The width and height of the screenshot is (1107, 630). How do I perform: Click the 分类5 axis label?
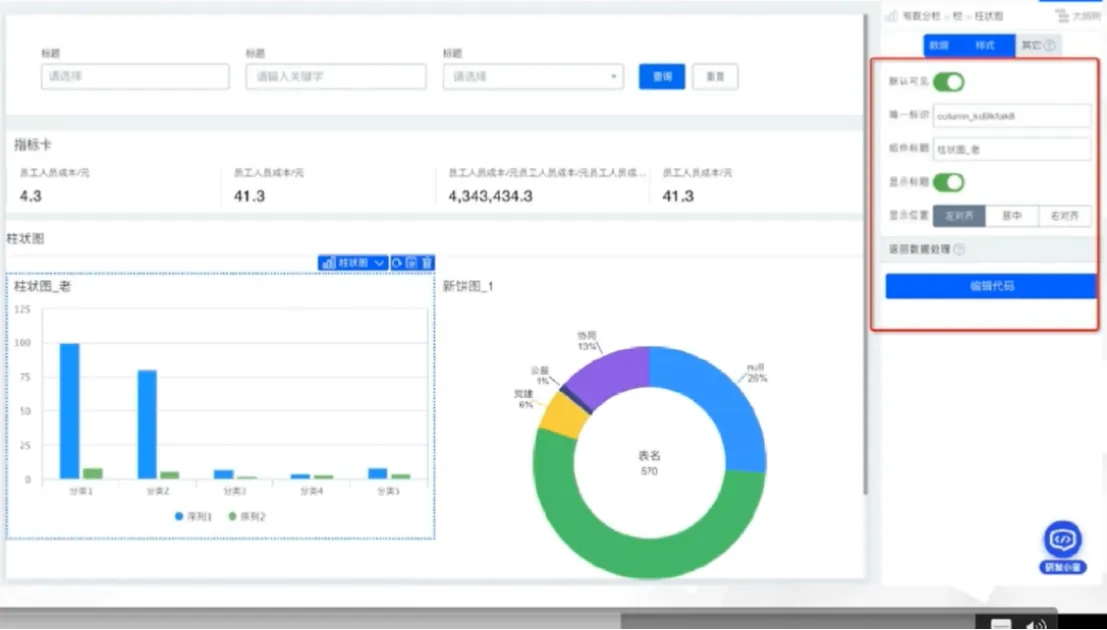388,491
